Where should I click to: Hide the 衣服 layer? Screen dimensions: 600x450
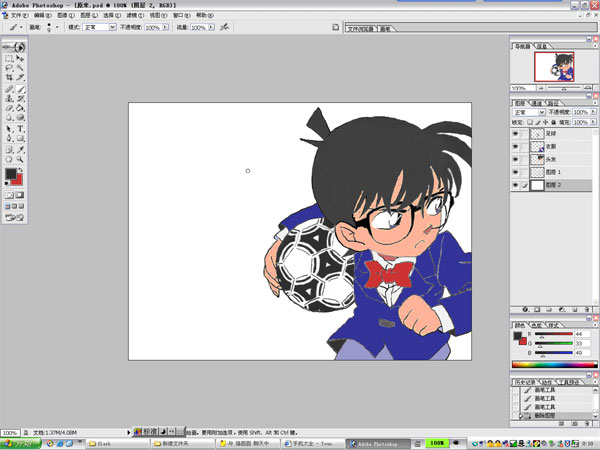(x=515, y=146)
